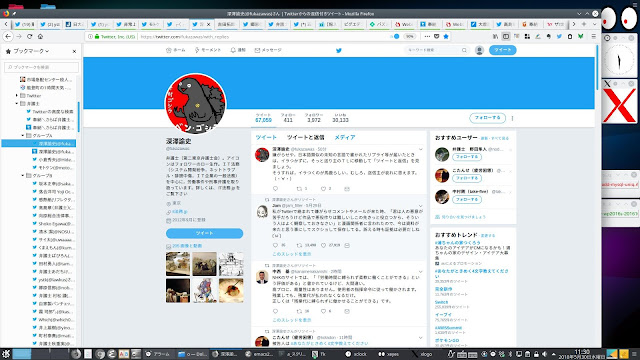Click the フォローする button on the profile
Image resolution: width=640 pixels, height=360 pixels.
click(487, 118)
